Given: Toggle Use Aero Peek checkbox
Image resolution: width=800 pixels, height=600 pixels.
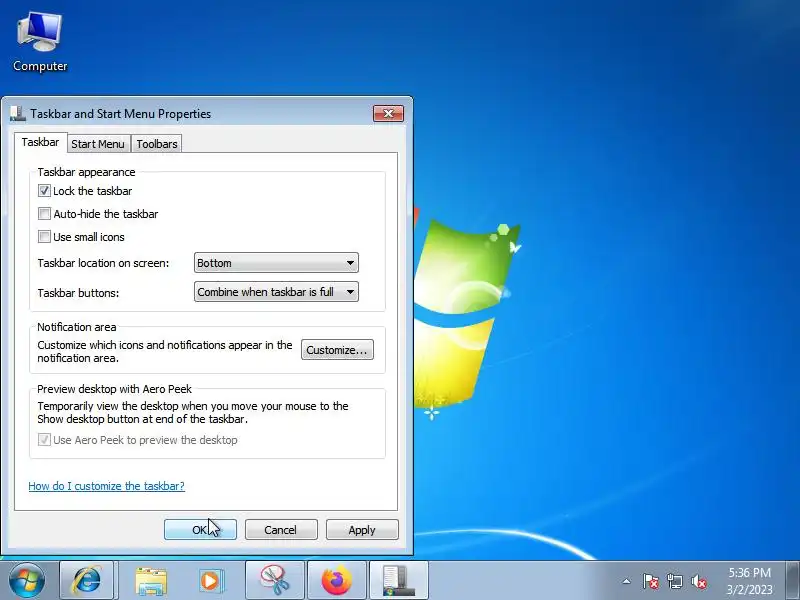Looking at the screenshot, I should pos(44,440).
